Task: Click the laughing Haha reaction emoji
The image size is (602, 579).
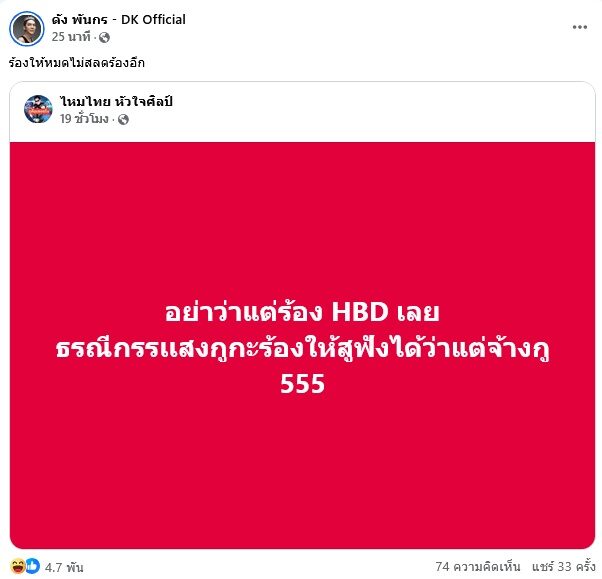Action: [x=18, y=566]
